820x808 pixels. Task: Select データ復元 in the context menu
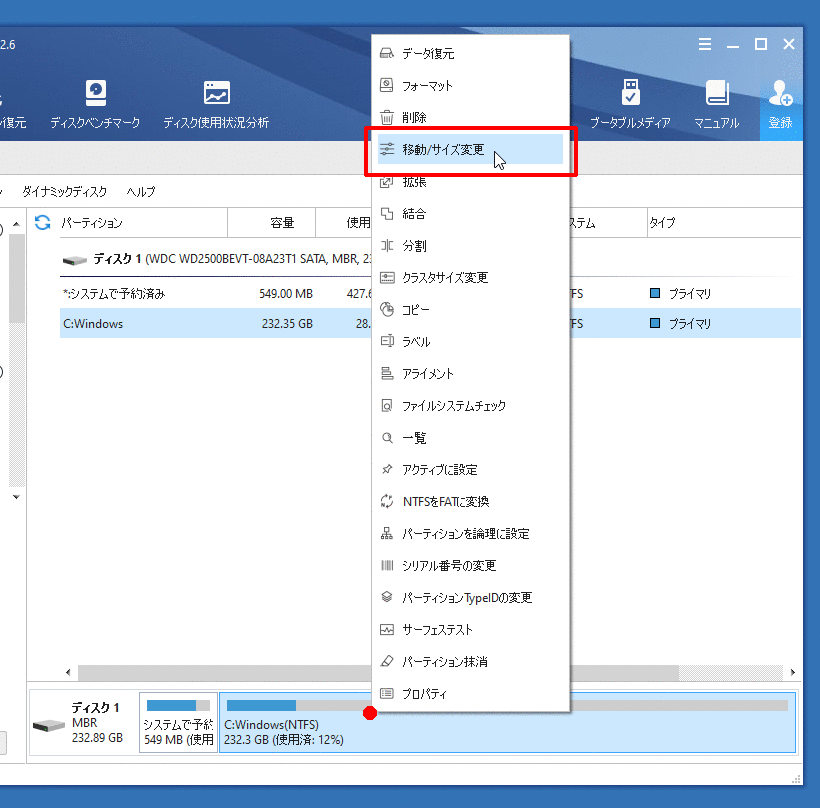click(x=428, y=54)
